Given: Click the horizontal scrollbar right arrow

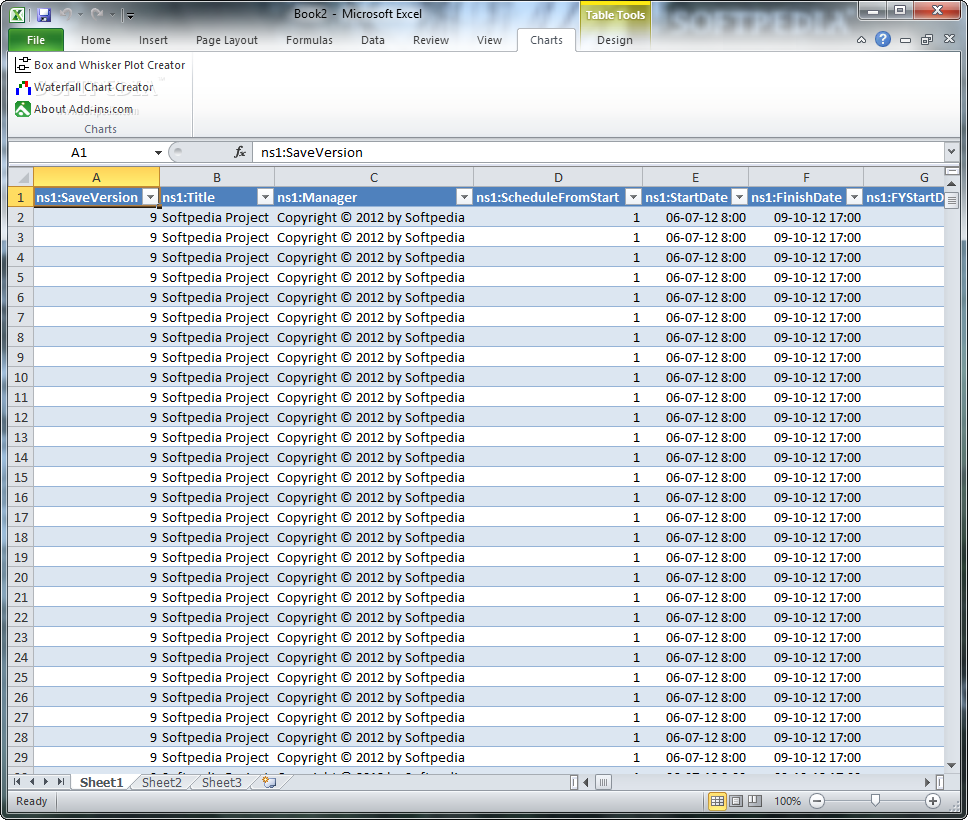Looking at the screenshot, I should coord(927,782).
